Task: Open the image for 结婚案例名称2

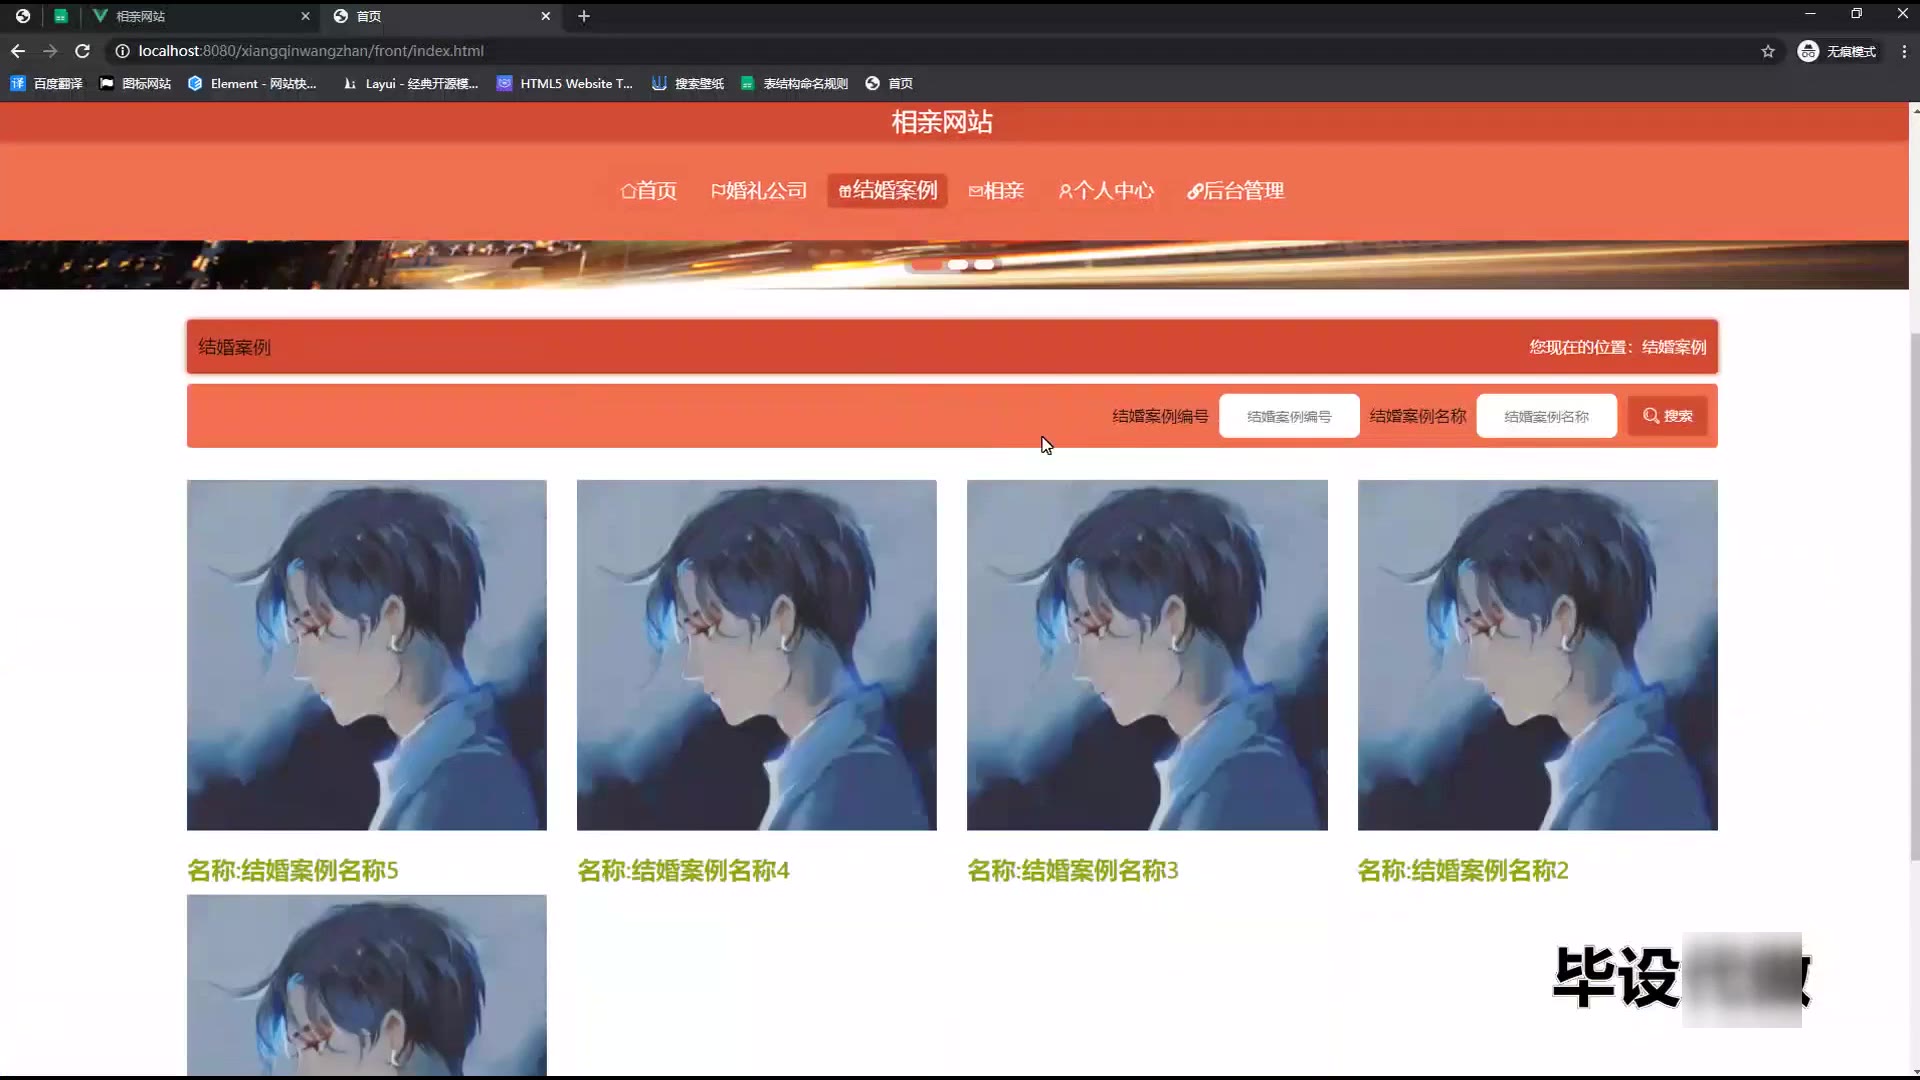Action: (x=1538, y=655)
